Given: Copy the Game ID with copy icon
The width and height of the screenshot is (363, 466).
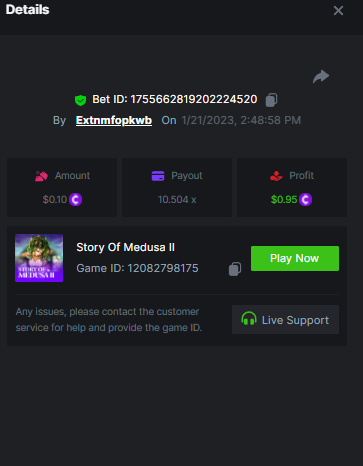Looking at the screenshot, I should 235,269.
